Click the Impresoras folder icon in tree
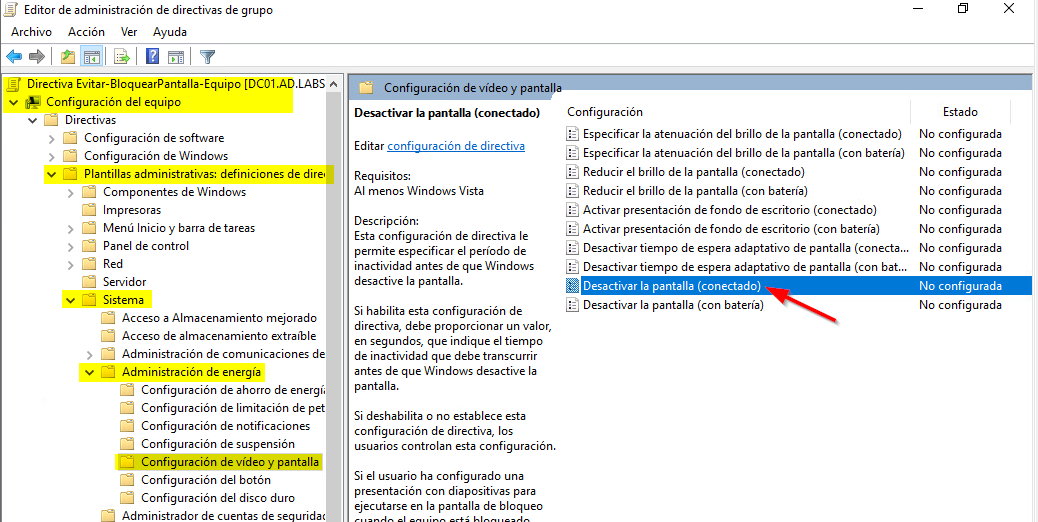The width and height of the screenshot is (1038, 522). click(90, 210)
